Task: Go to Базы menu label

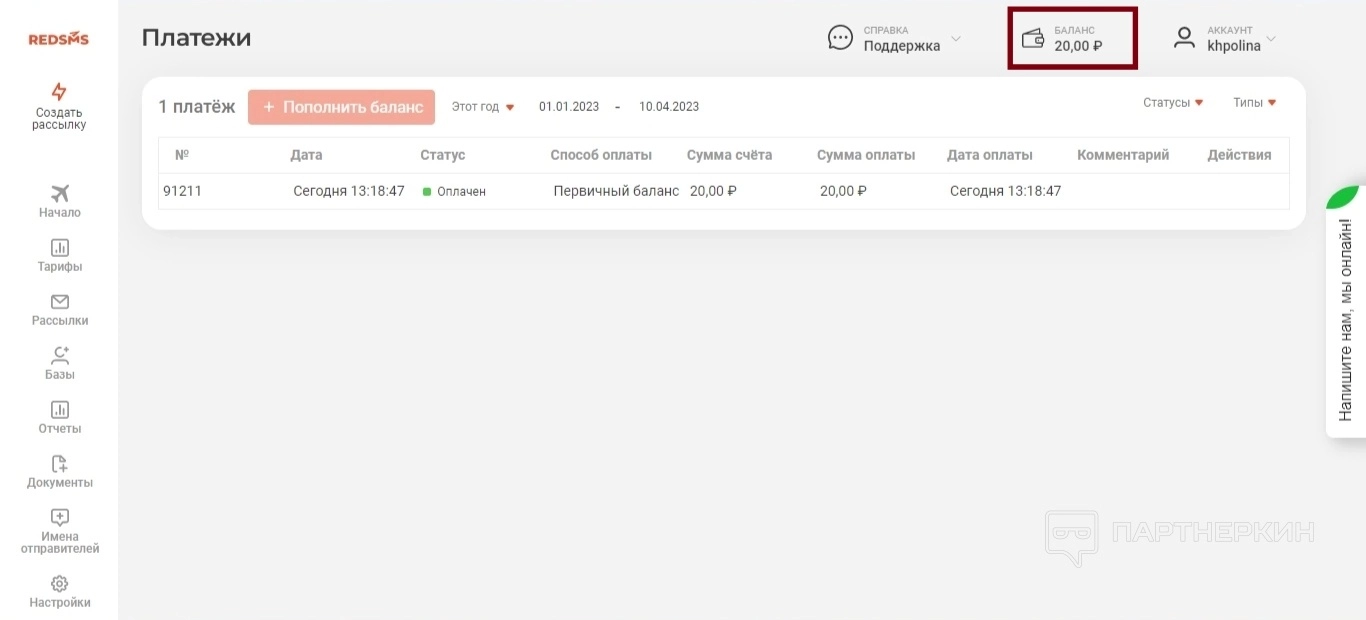Action: click(x=60, y=375)
